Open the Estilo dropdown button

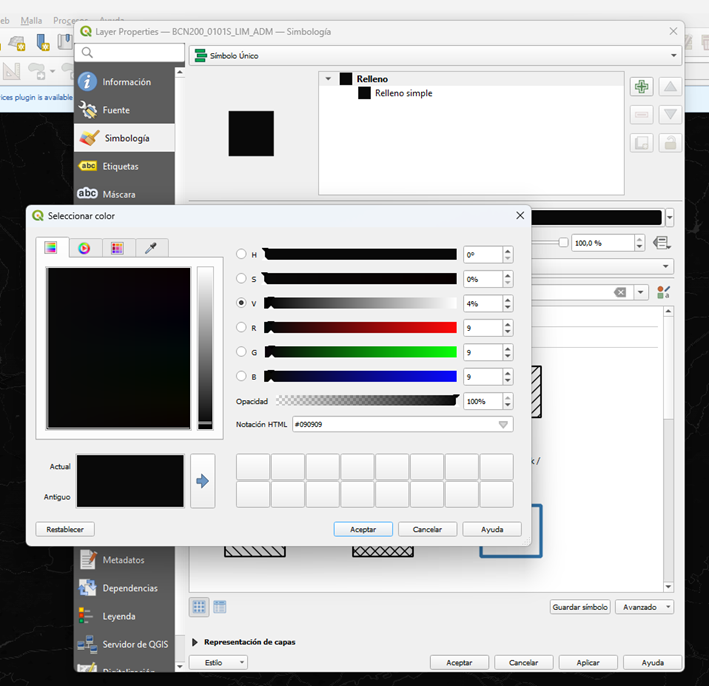point(218,662)
